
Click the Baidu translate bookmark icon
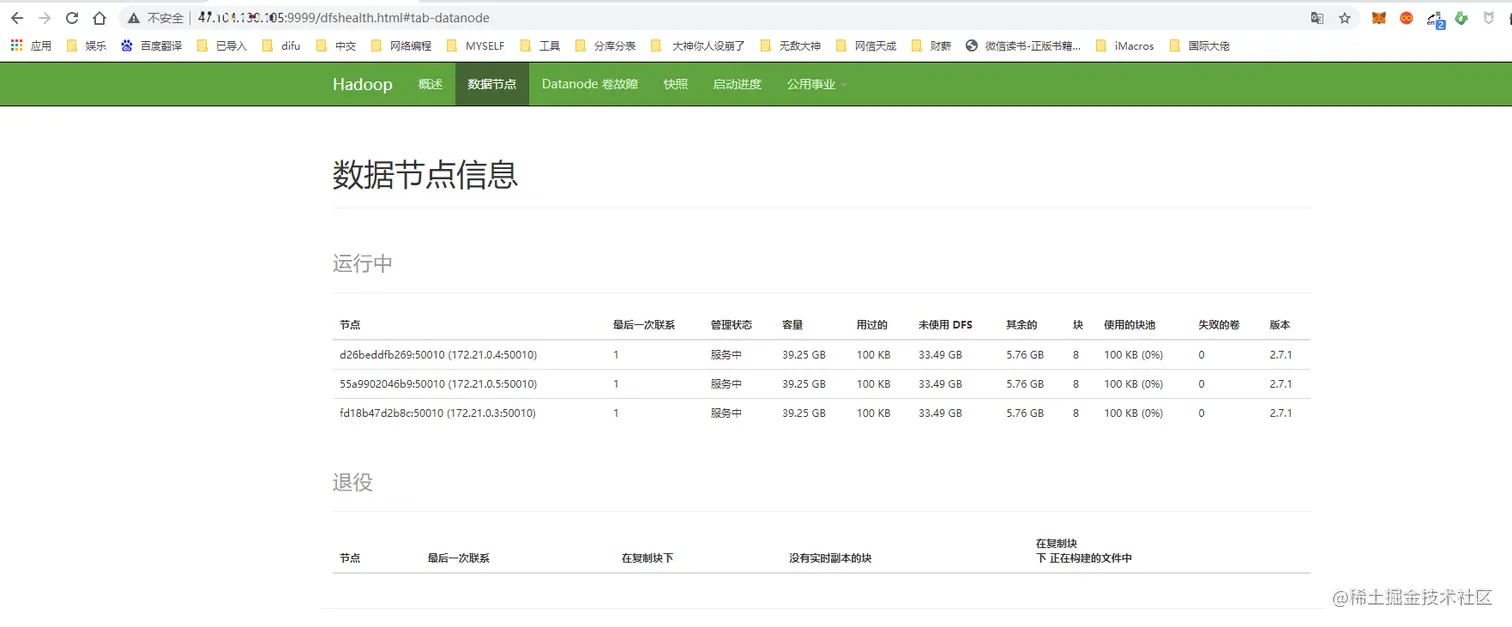tap(126, 45)
